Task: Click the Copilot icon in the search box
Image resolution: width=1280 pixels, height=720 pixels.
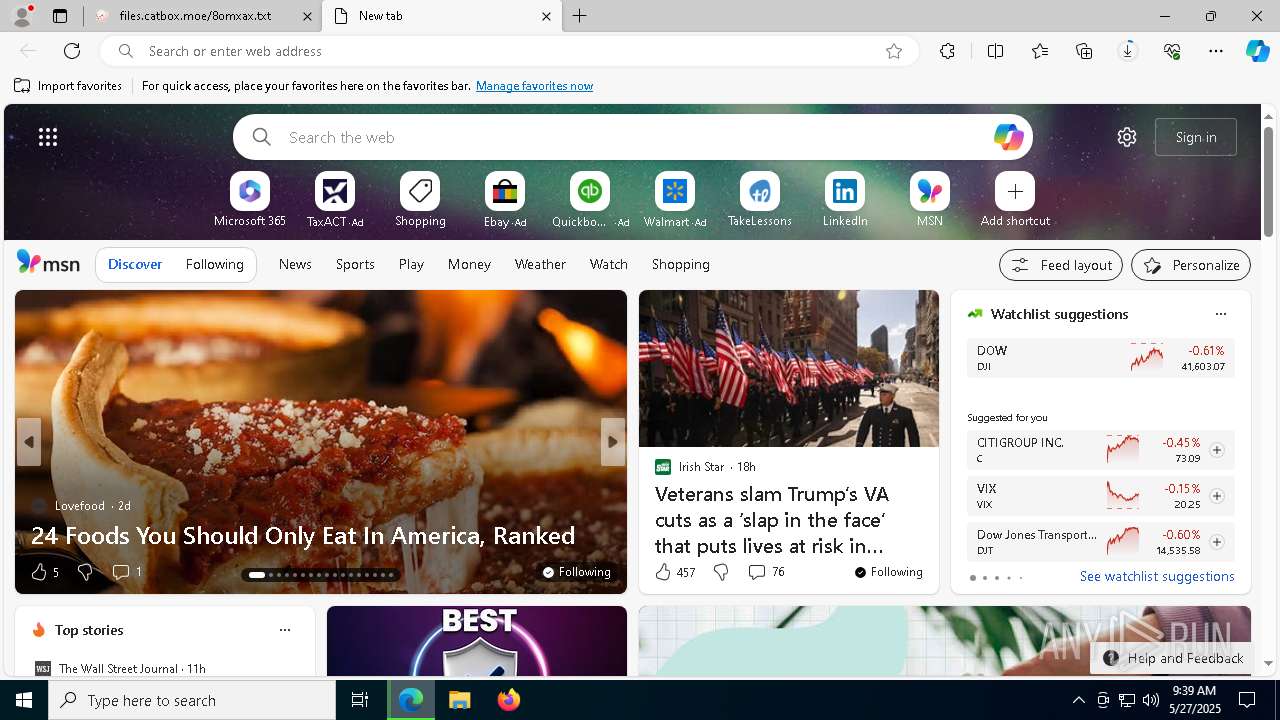Action: pyautogui.click(x=1008, y=137)
